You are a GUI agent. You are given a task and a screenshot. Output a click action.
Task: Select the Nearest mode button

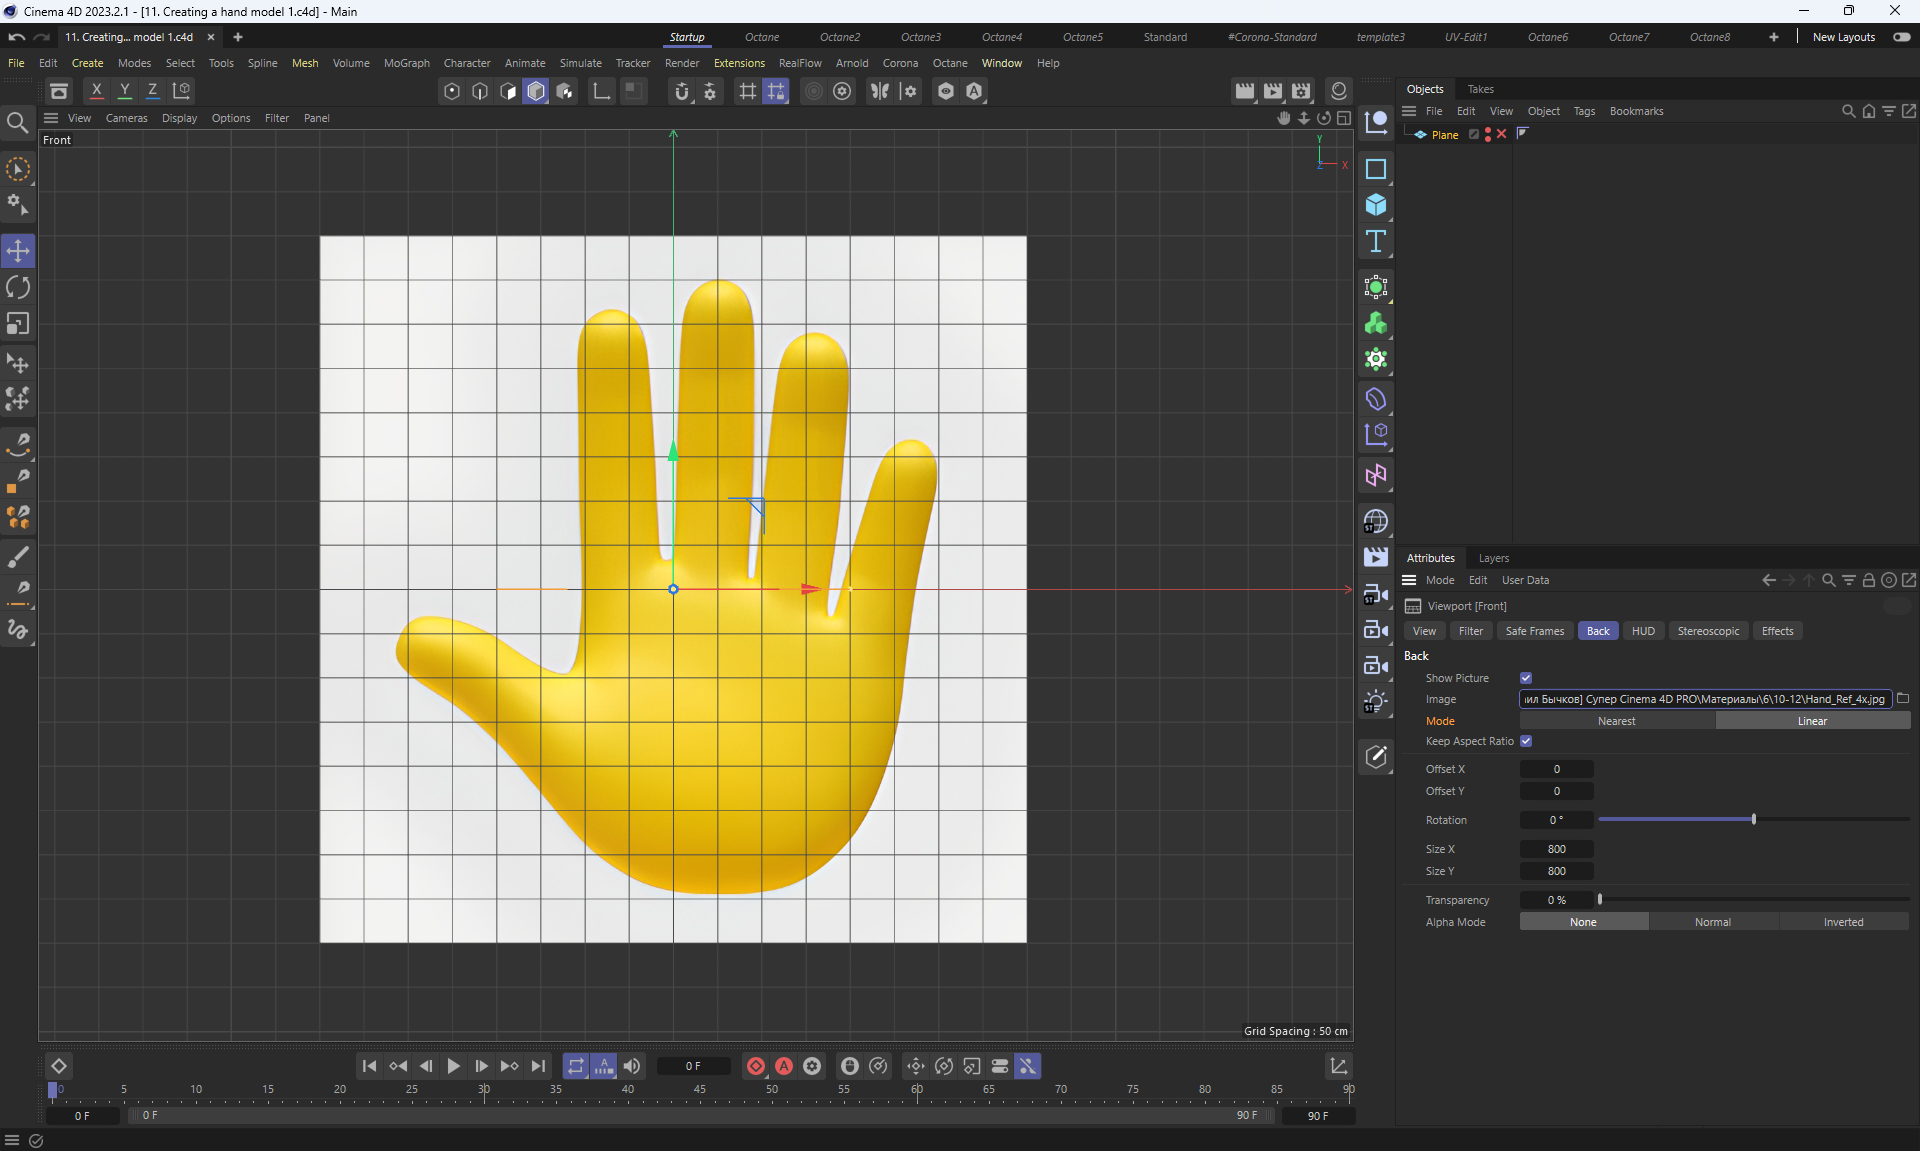[1616, 721]
